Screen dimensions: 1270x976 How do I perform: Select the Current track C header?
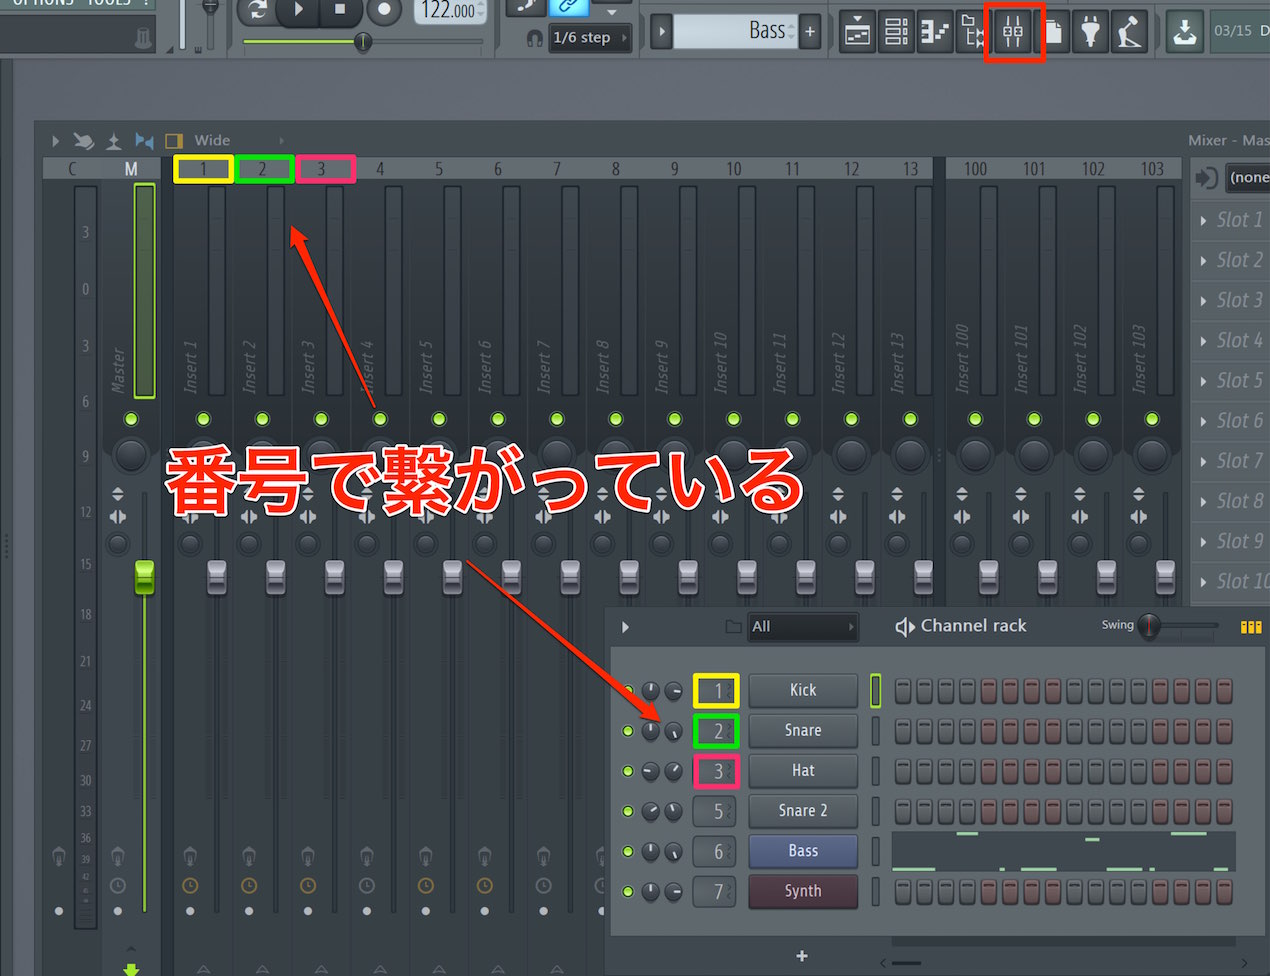point(72,169)
